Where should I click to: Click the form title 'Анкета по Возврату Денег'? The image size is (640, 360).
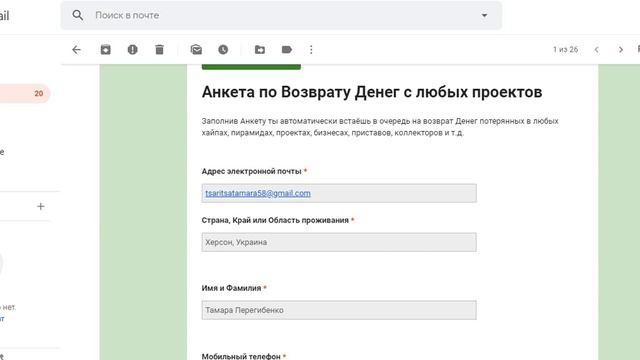pos(372,92)
